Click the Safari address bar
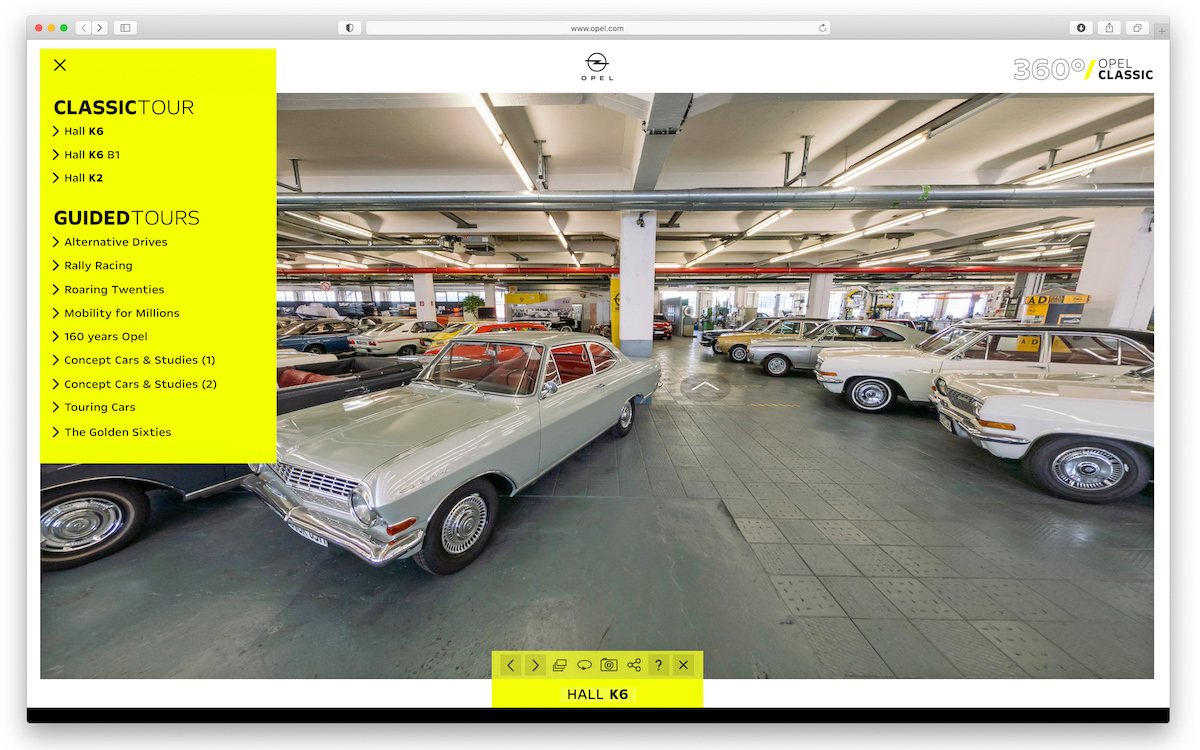The width and height of the screenshot is (1200, 750). click(x=597, y=28)
